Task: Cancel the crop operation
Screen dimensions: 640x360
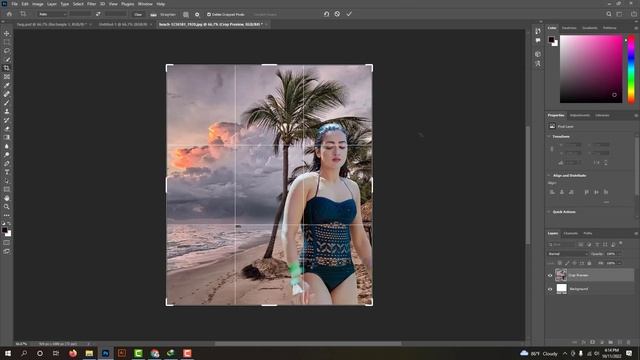Action: [x=337, y=14]
